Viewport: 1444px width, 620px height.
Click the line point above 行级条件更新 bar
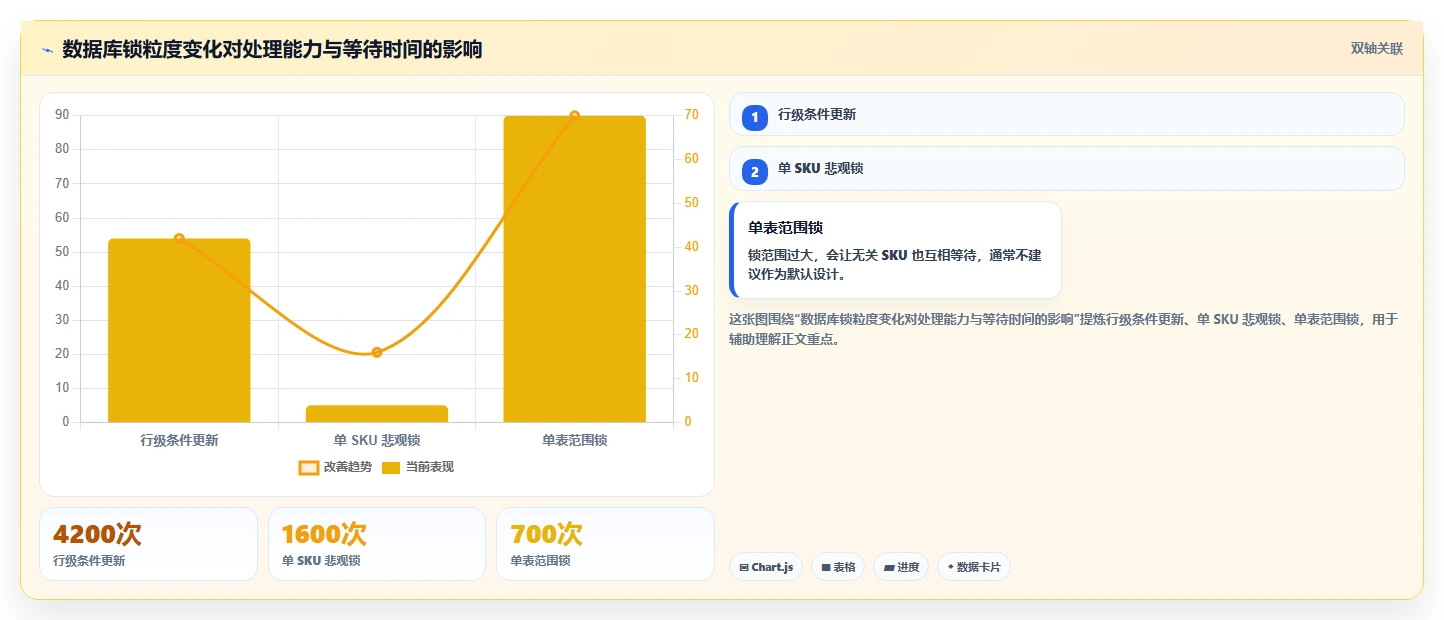[x=179, y=238]
